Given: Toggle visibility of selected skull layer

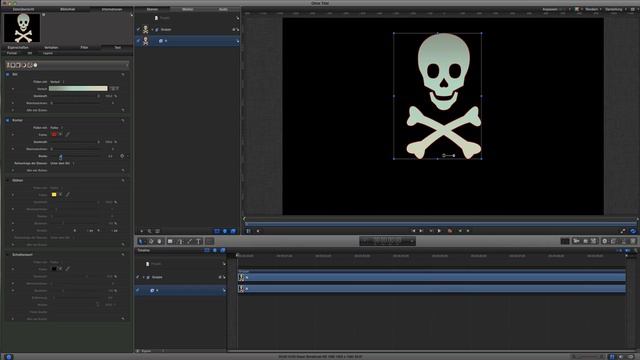Looking at the screenshot, I should pyautogui.click(x=138, y=41).
